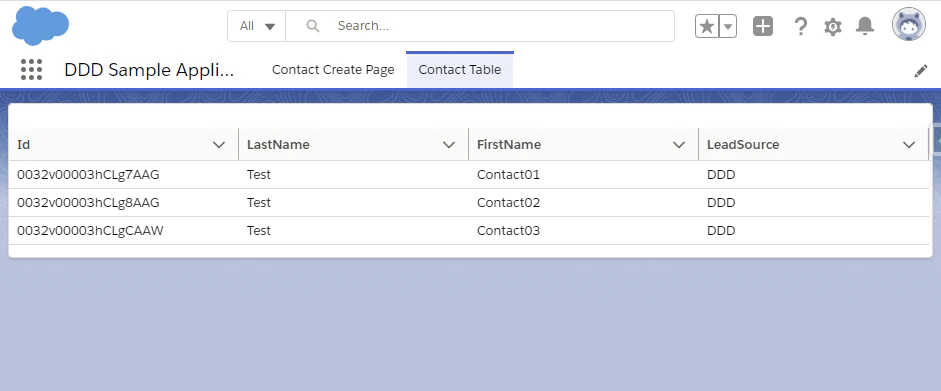This screenshot has height=391, width=941.
Task: Open the Help question mark icon
Action: (800, 26)
